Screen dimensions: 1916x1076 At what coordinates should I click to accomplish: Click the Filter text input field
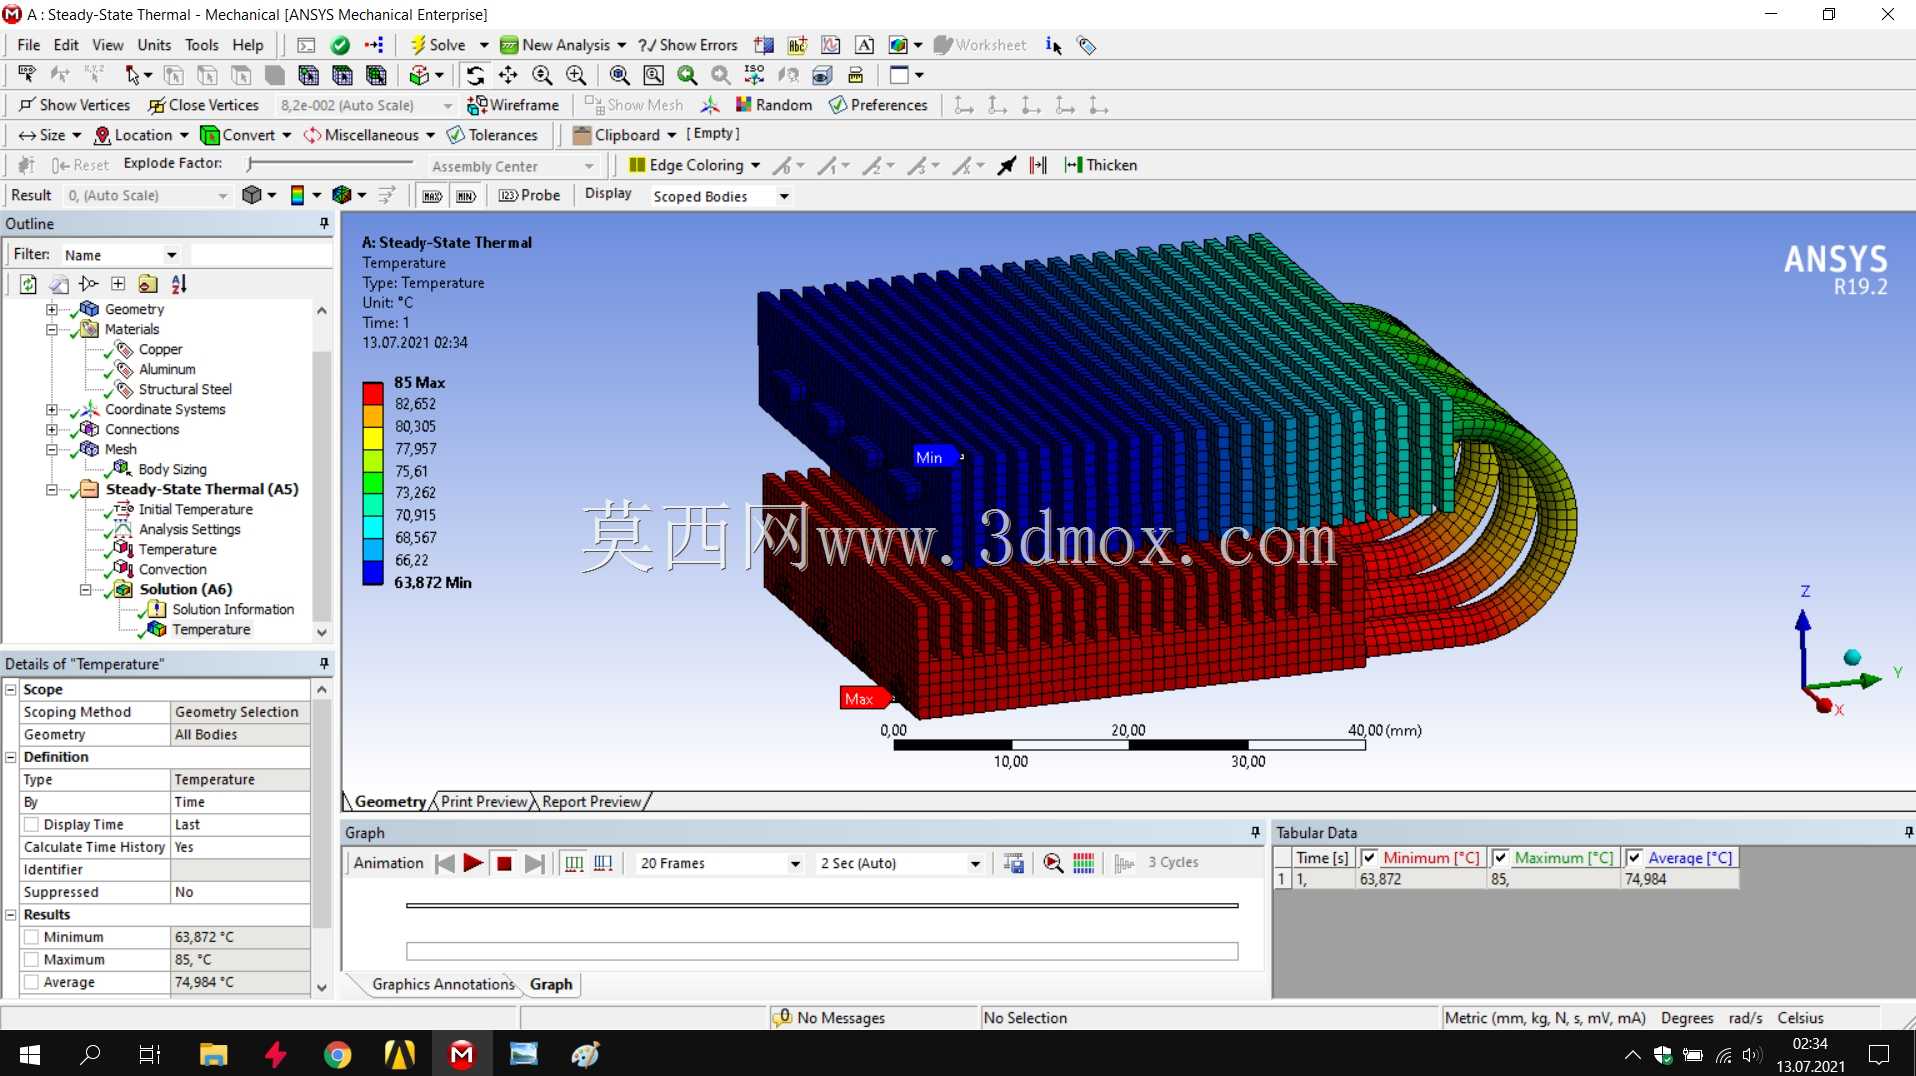[261, 255]
